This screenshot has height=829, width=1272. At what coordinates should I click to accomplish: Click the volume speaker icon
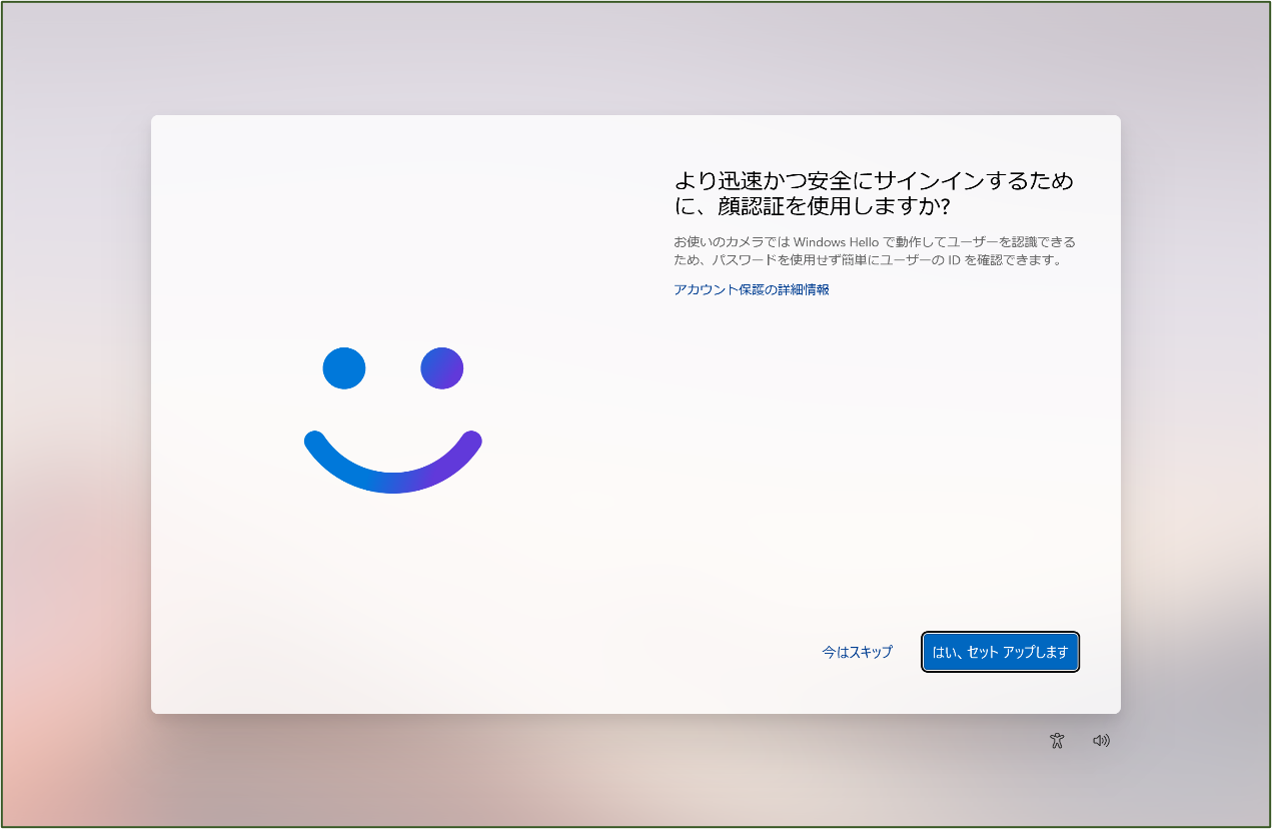pos(1101,741)
